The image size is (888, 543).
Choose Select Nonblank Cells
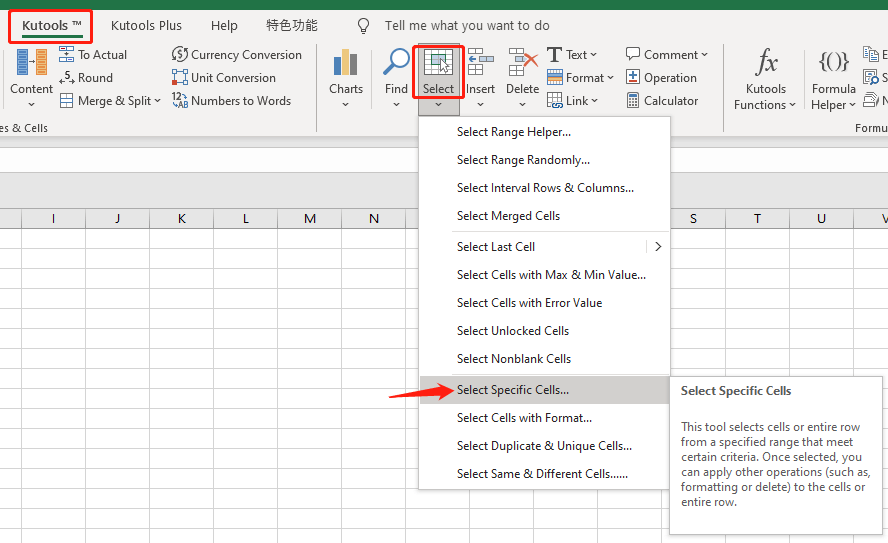(544, 359)
